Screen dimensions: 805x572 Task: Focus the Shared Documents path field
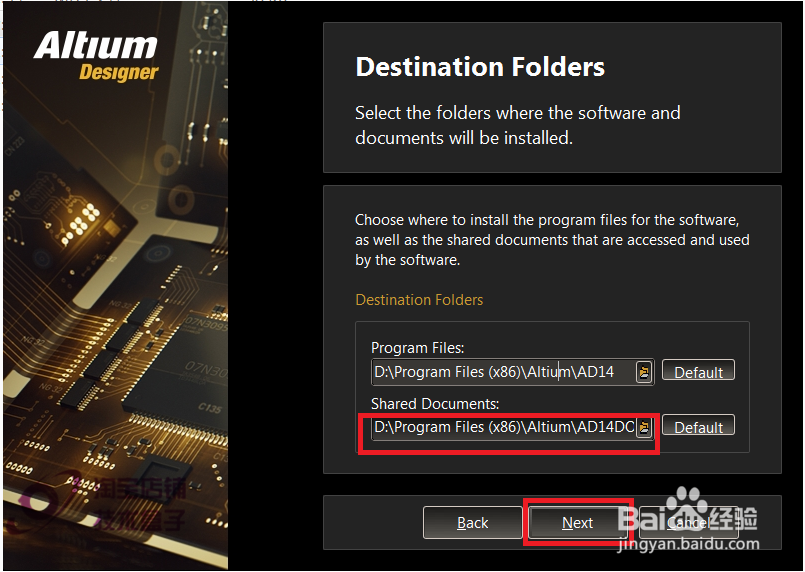(504, 427)
